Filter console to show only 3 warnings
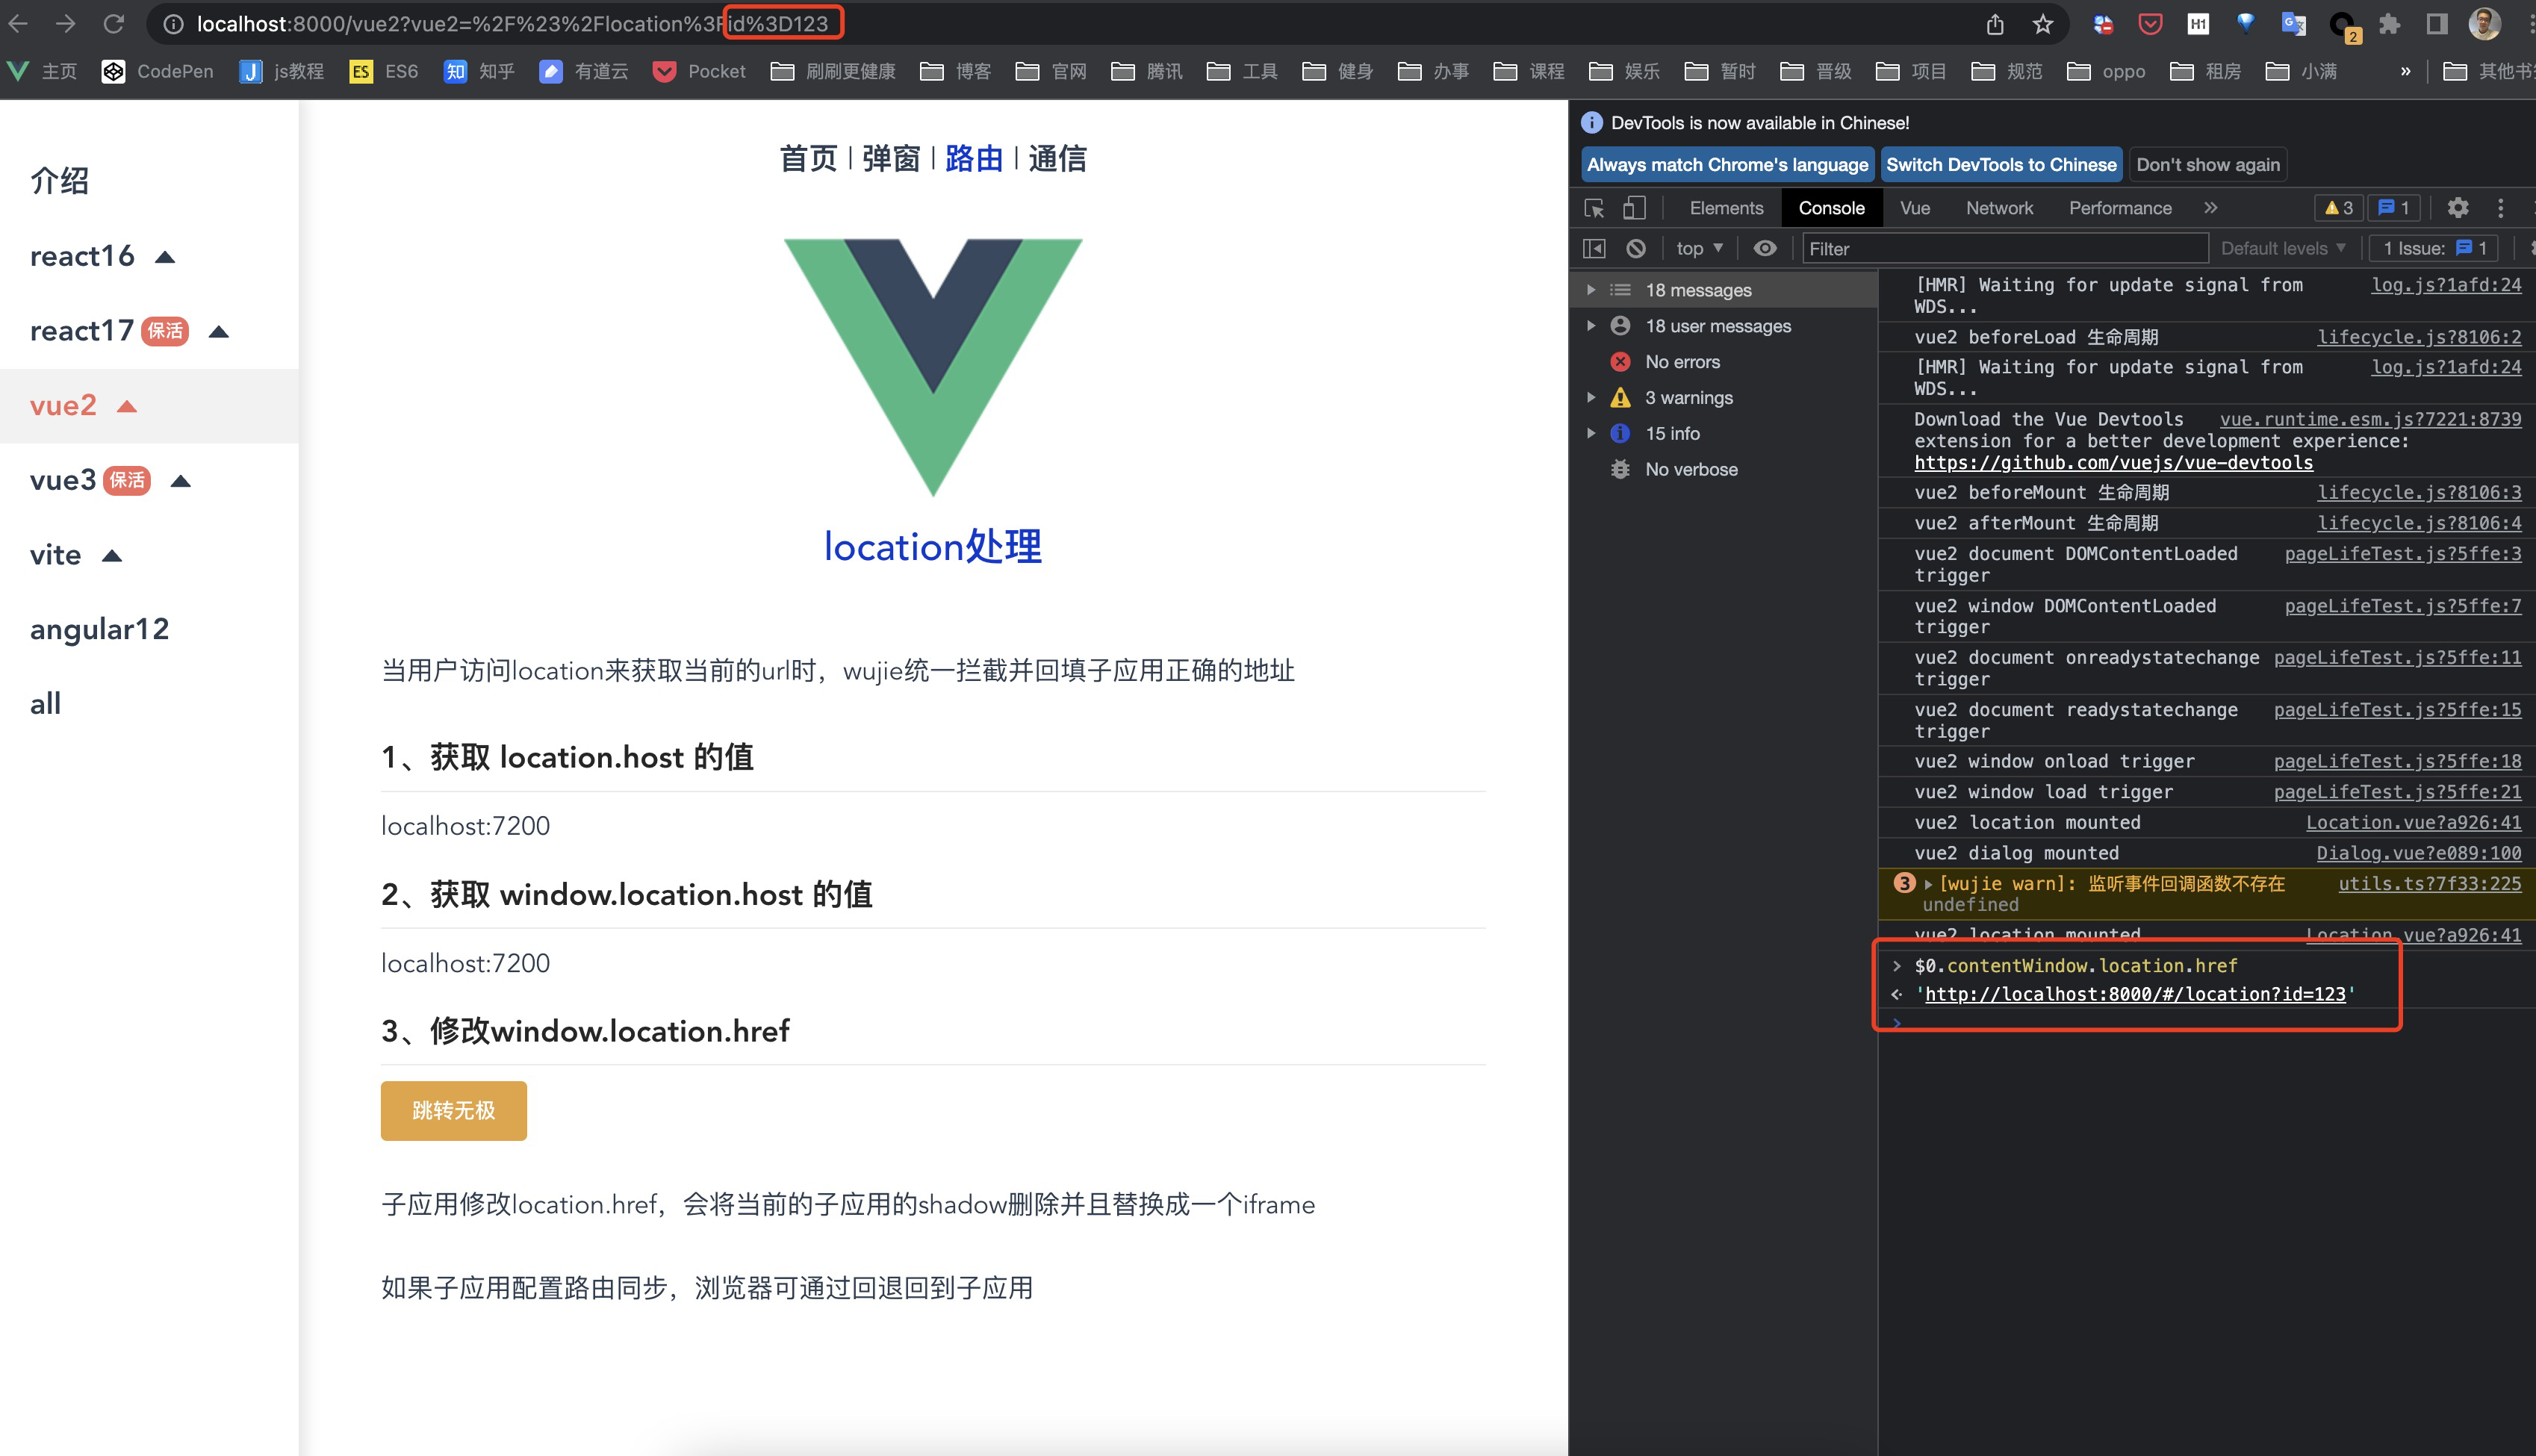 tap(1688, 397)
